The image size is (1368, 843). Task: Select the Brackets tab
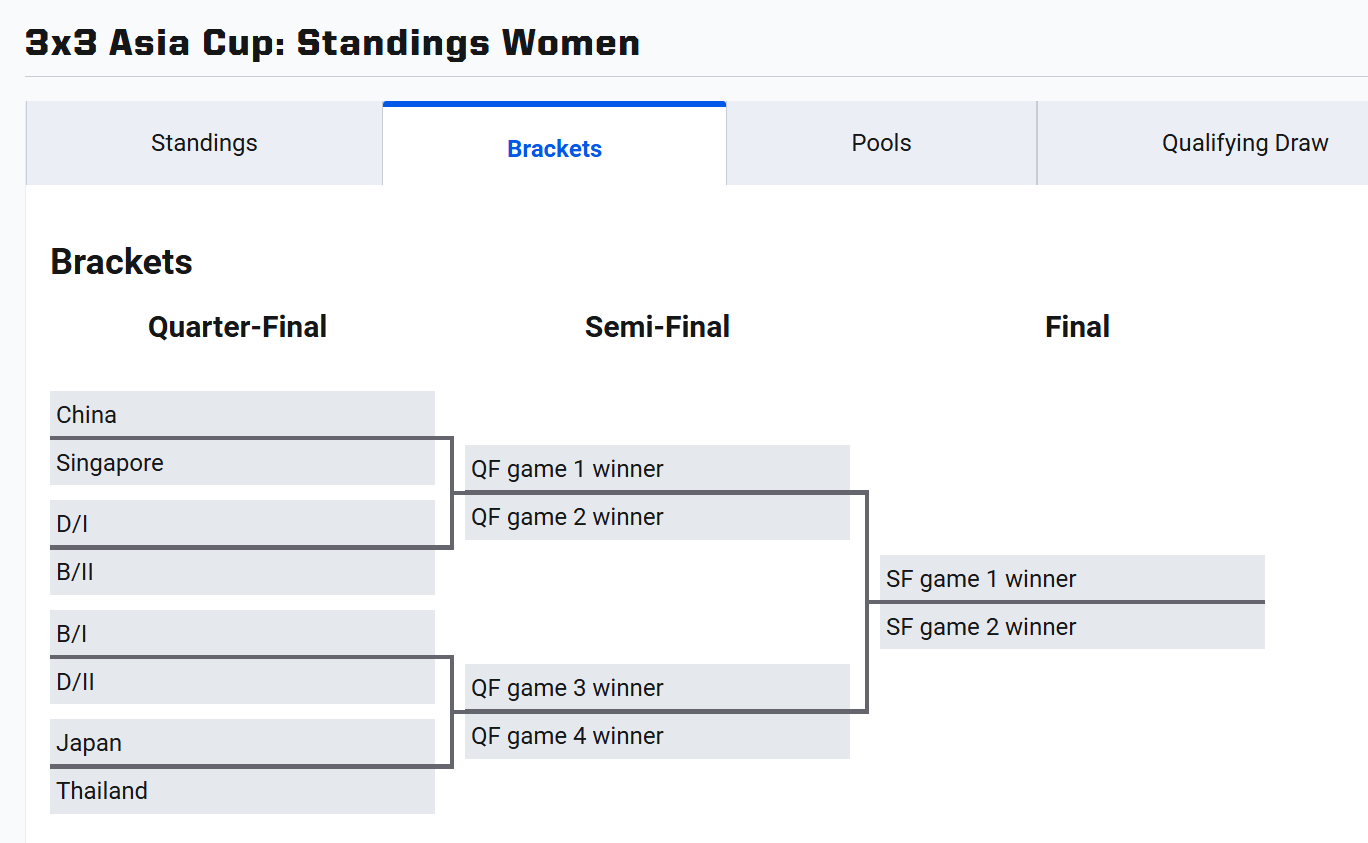tap(554, 148)
